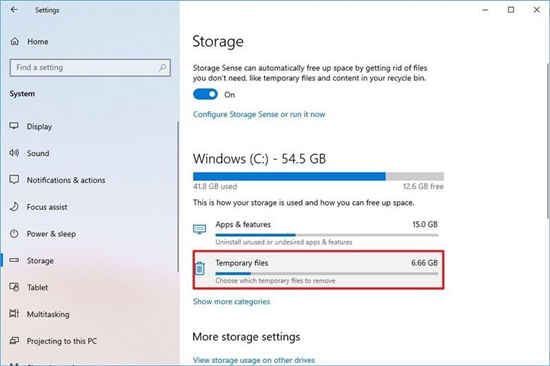Click the Notifications & actions icon
This screenshot has height=366, width=550.
14,180
